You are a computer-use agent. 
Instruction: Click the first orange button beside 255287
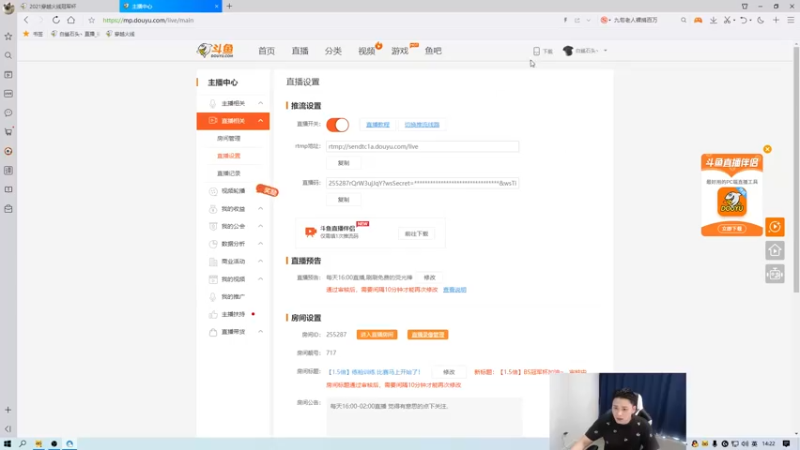tap(377, 335)
